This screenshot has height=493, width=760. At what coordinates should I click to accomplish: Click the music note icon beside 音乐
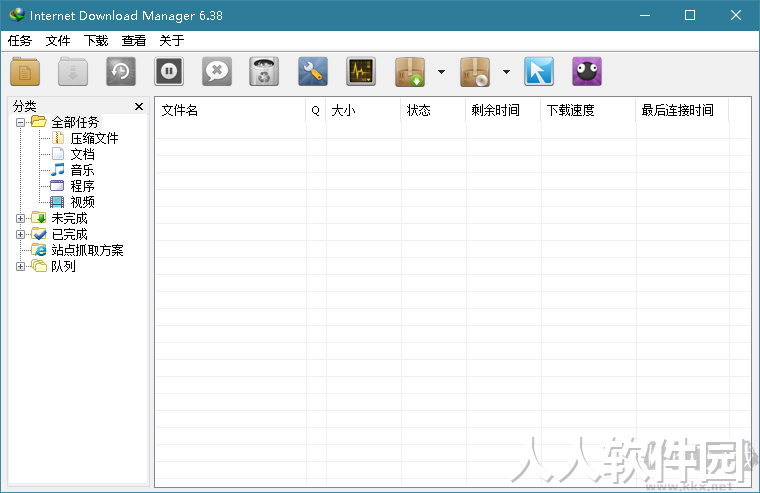[58, 170]
